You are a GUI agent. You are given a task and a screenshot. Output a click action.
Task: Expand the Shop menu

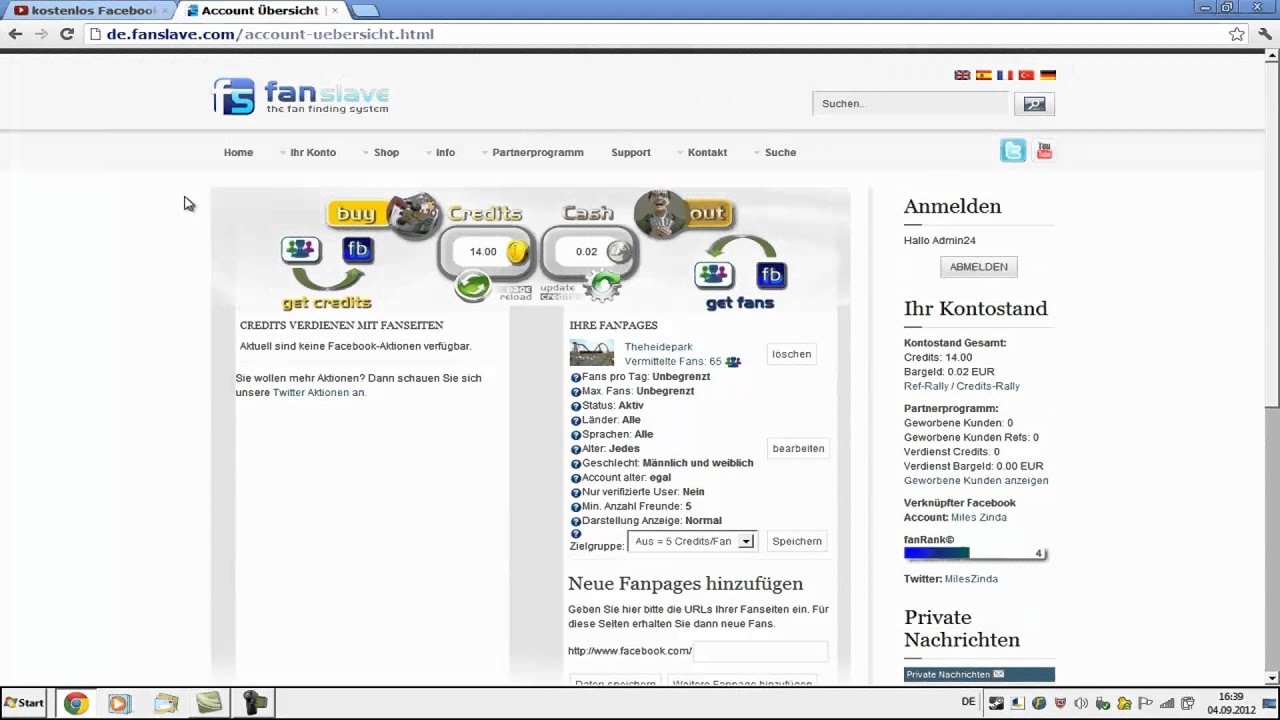click(385, 153)
